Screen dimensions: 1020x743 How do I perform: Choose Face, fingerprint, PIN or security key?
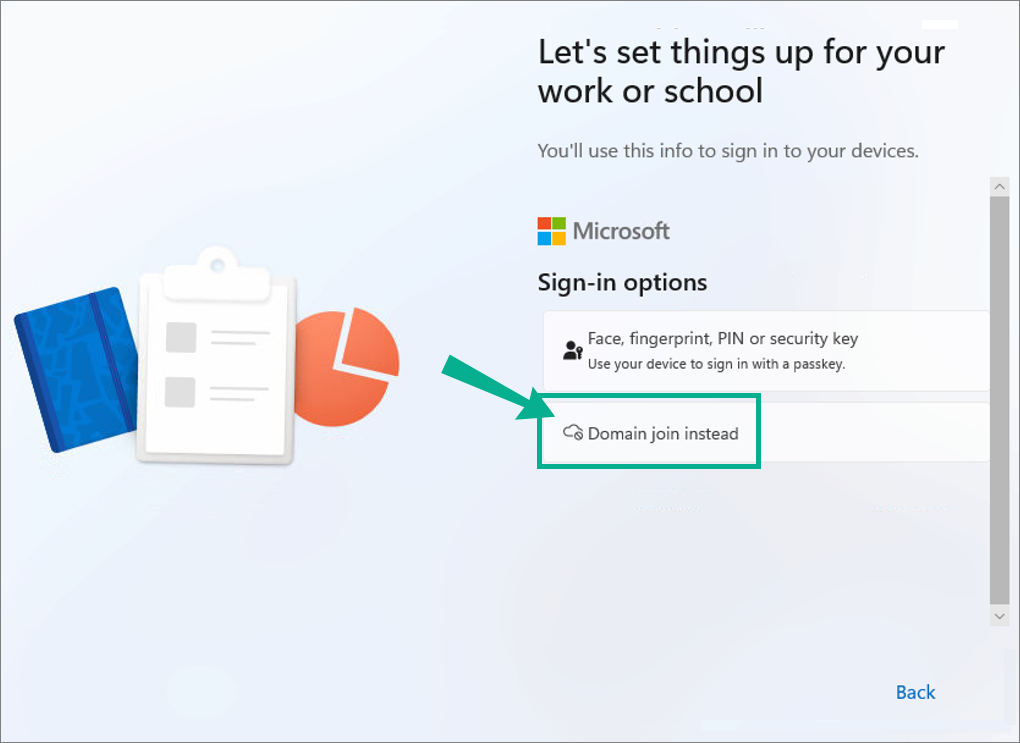766,351
